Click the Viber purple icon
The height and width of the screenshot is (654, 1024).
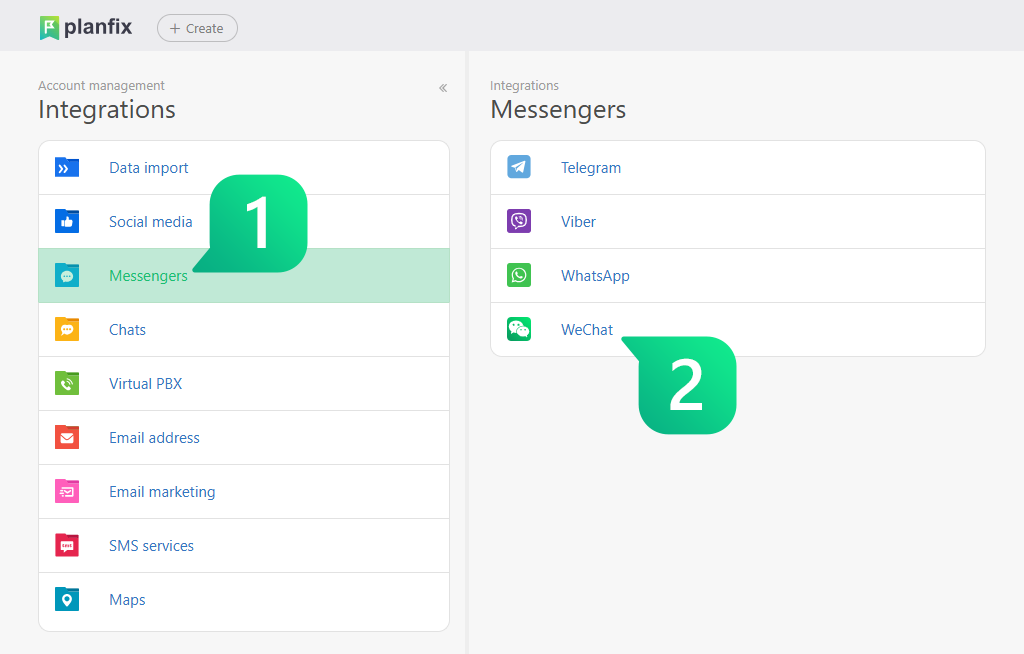(x=519, y=221)
